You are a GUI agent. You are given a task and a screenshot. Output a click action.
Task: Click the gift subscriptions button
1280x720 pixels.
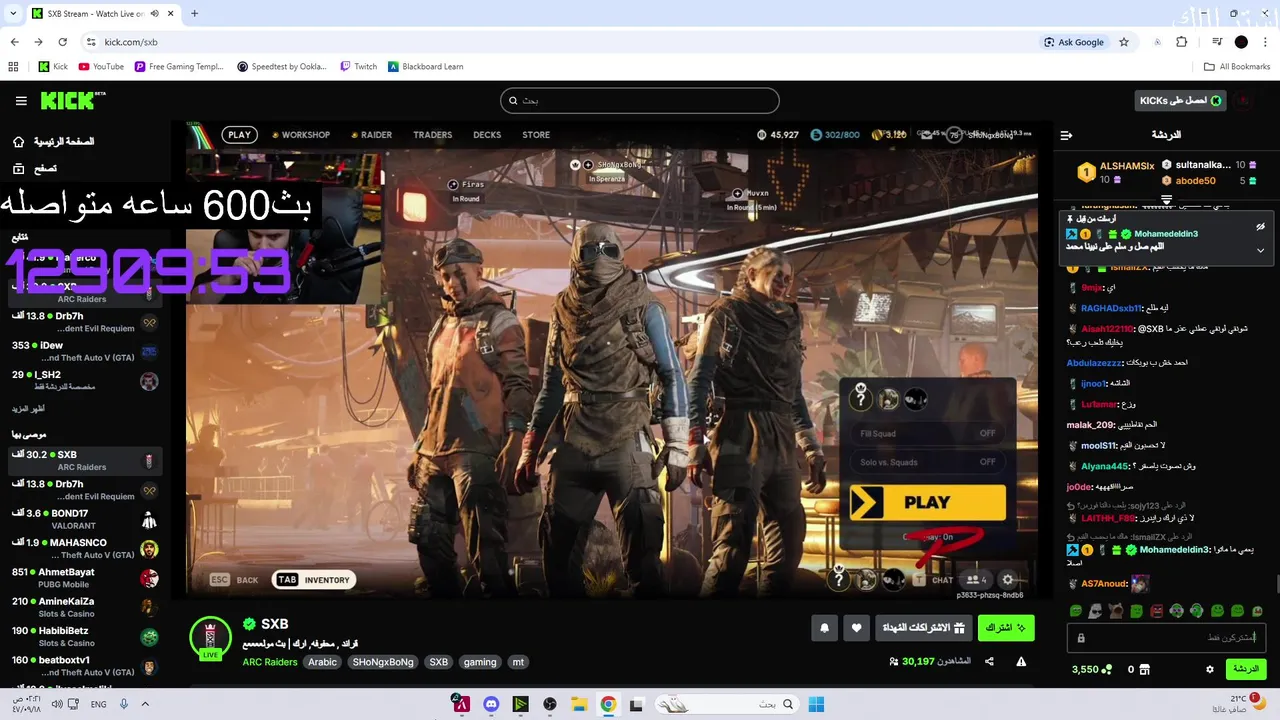(923, 628)
